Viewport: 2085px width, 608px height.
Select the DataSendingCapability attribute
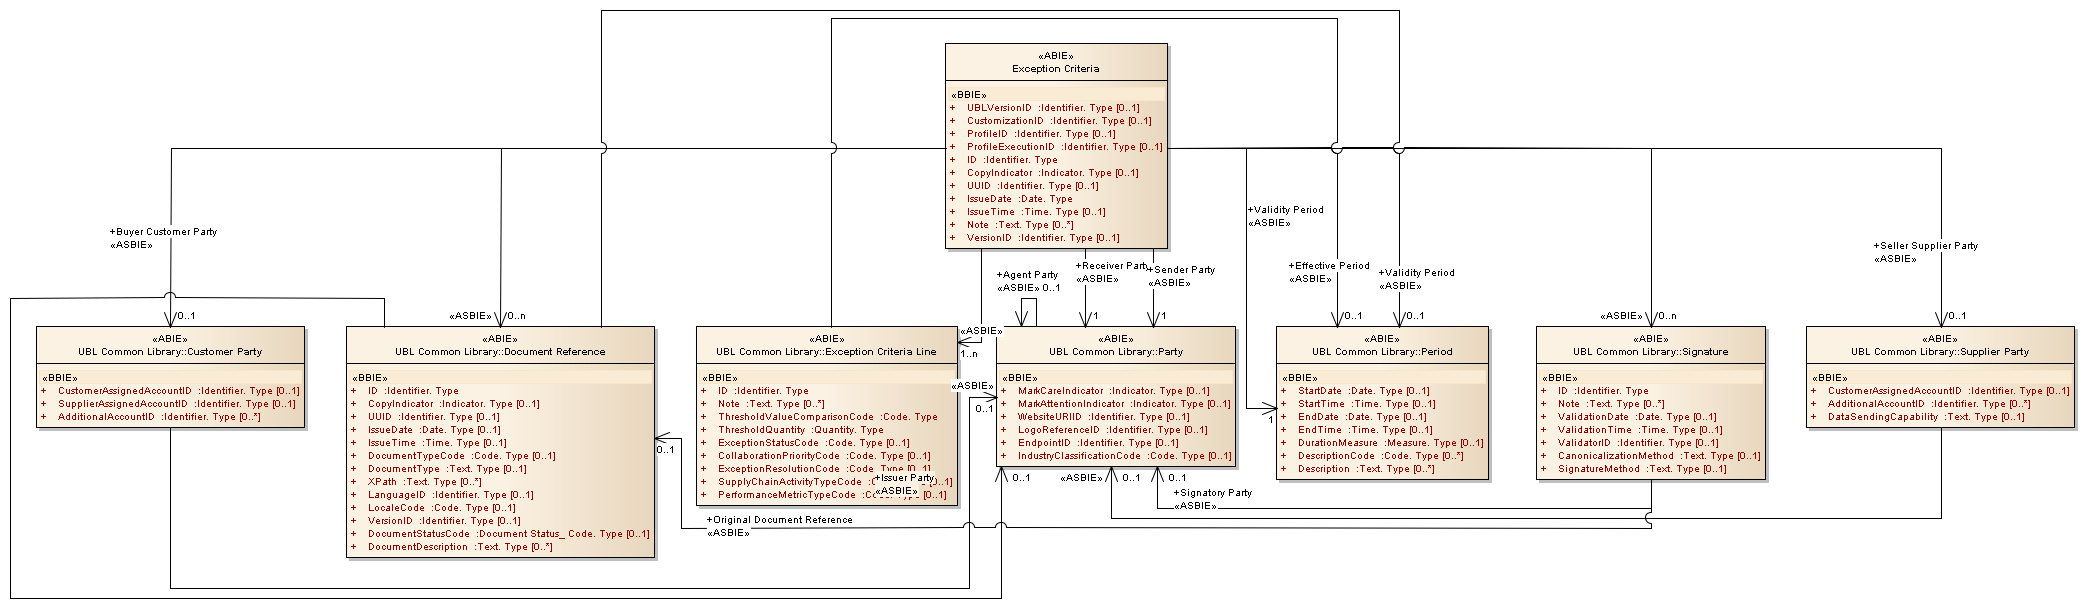[1925, 417]
